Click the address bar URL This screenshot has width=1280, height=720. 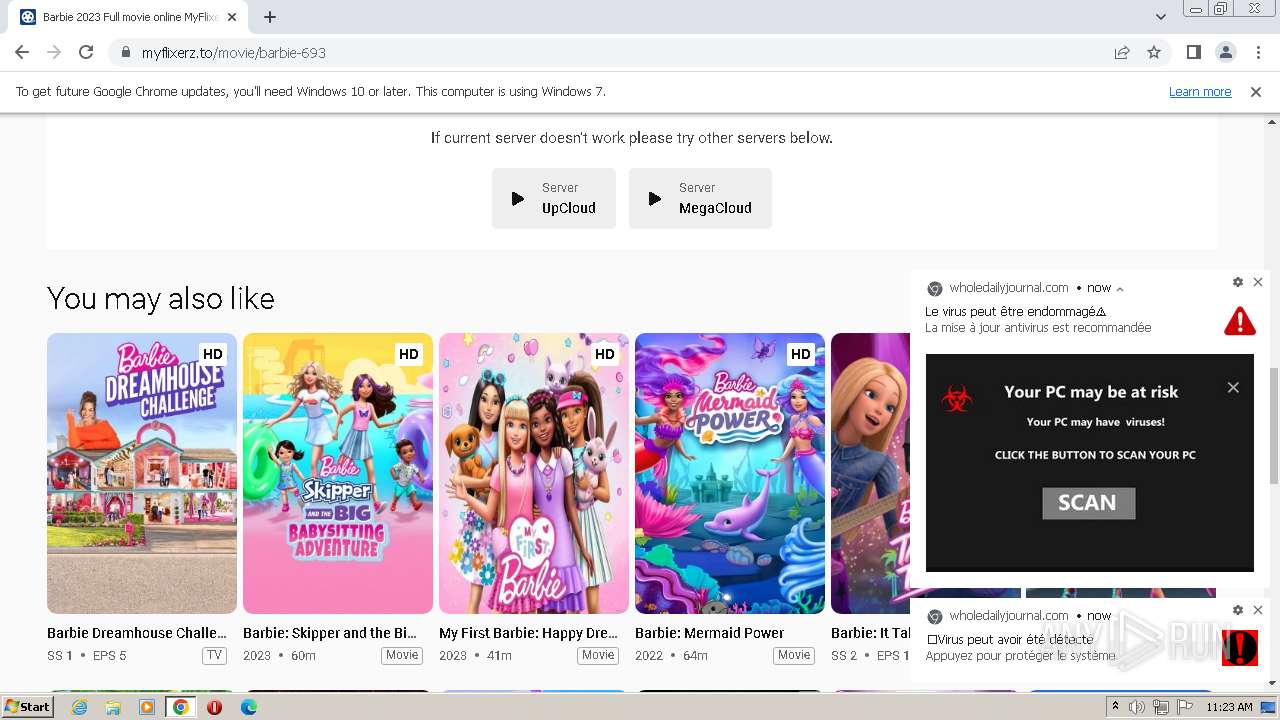point(234,53)
